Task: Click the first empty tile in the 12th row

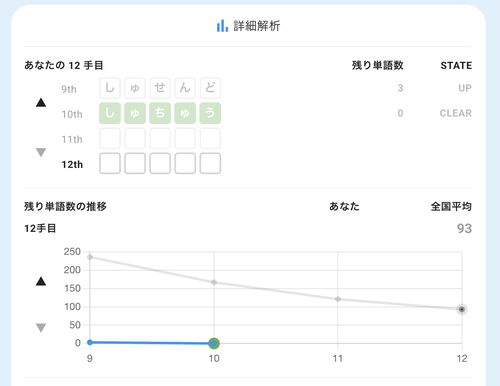Action: click(x=110, y=163)
